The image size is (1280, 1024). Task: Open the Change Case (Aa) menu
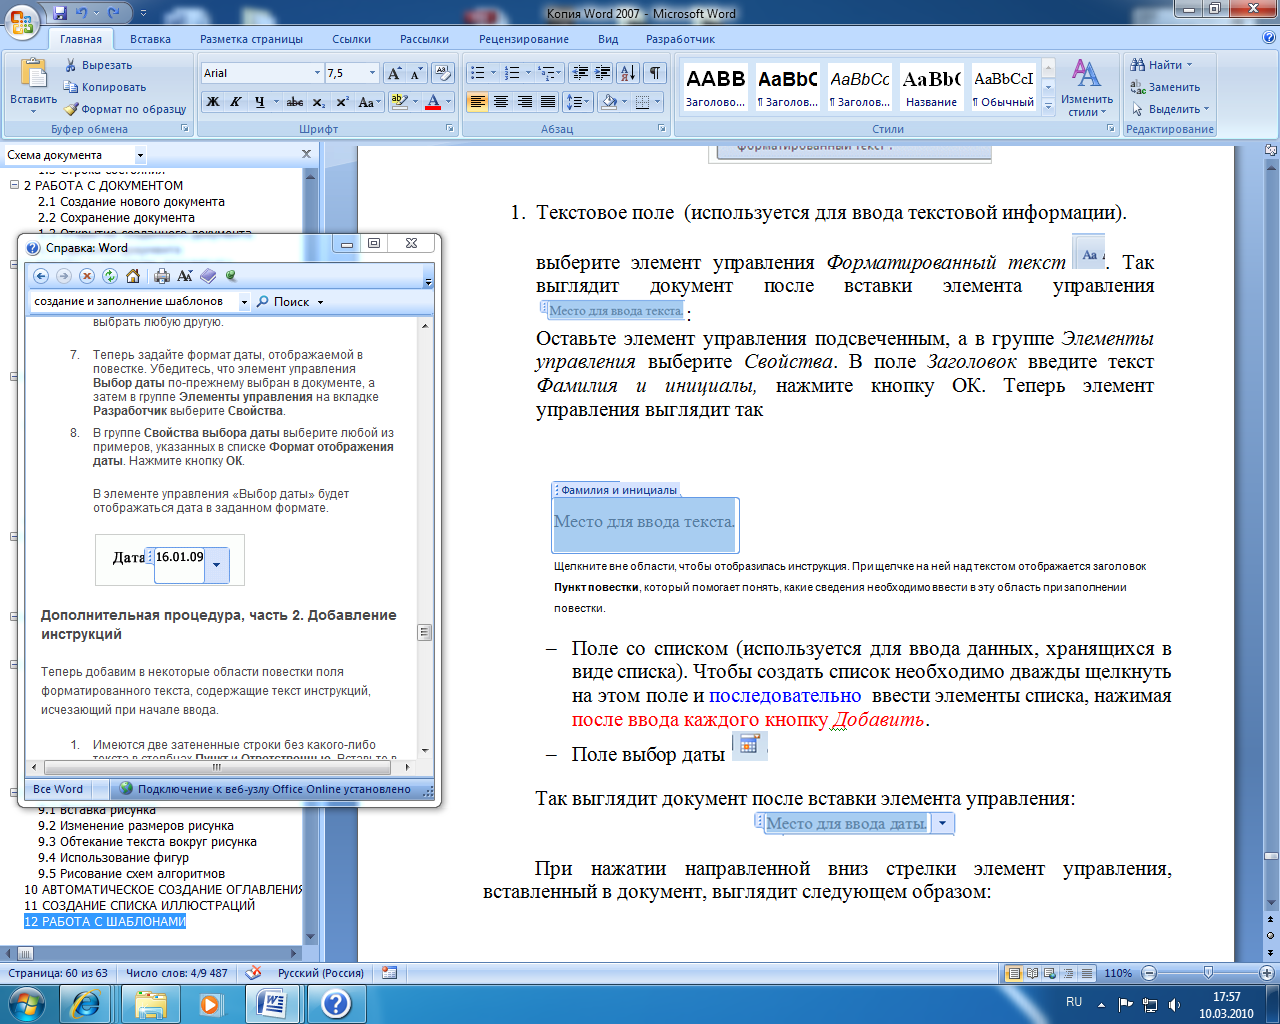(368, 102)
